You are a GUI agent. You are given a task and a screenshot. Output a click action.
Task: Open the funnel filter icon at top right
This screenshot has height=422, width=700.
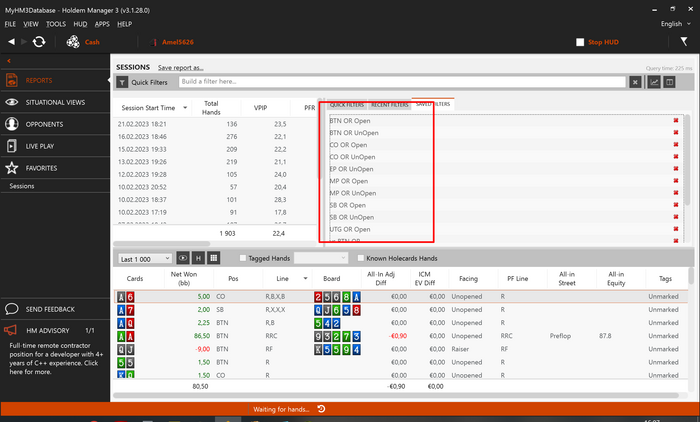[683, 42]
